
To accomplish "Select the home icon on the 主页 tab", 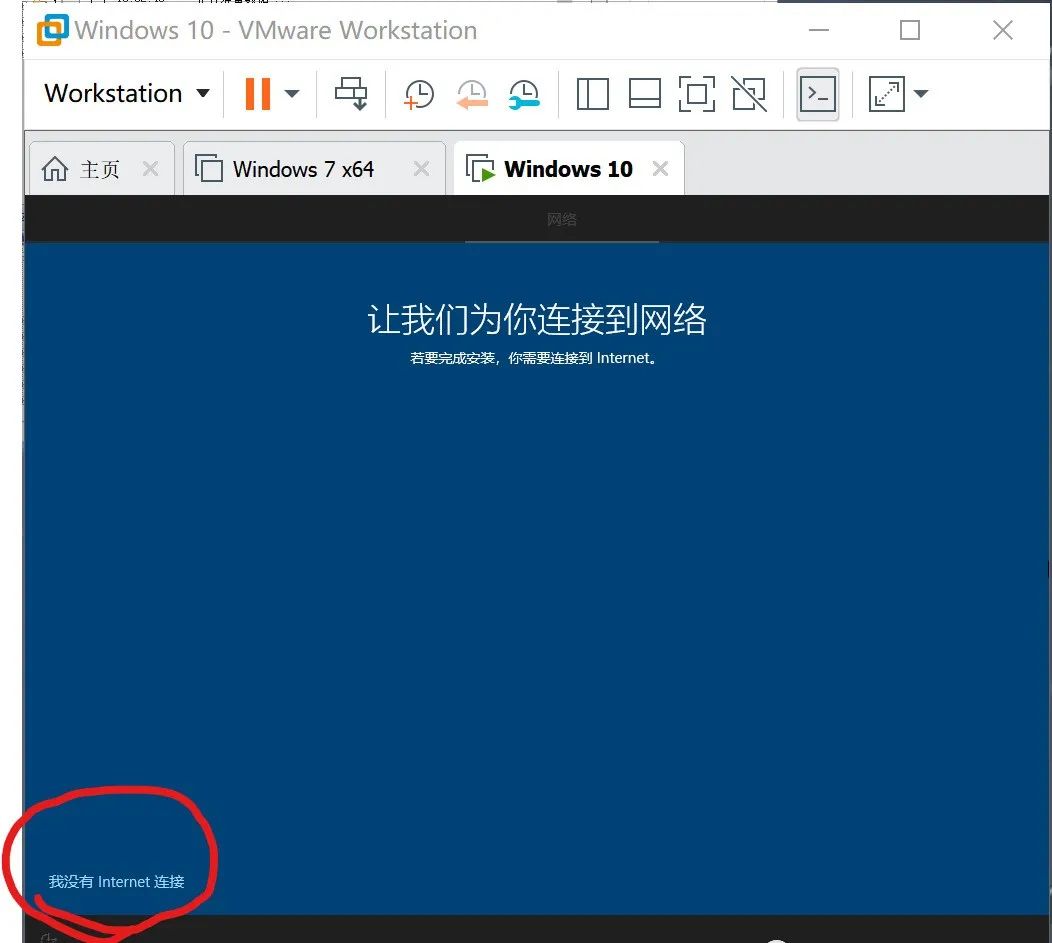I will click(54, 168).
